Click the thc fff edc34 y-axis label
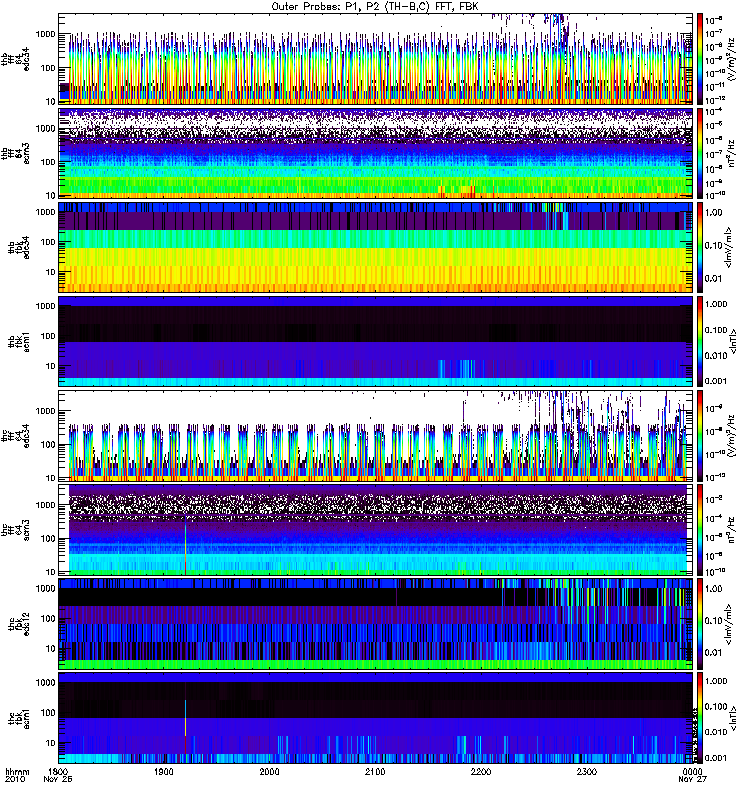This screenshot has width=750, height=800. pos(18,436)
